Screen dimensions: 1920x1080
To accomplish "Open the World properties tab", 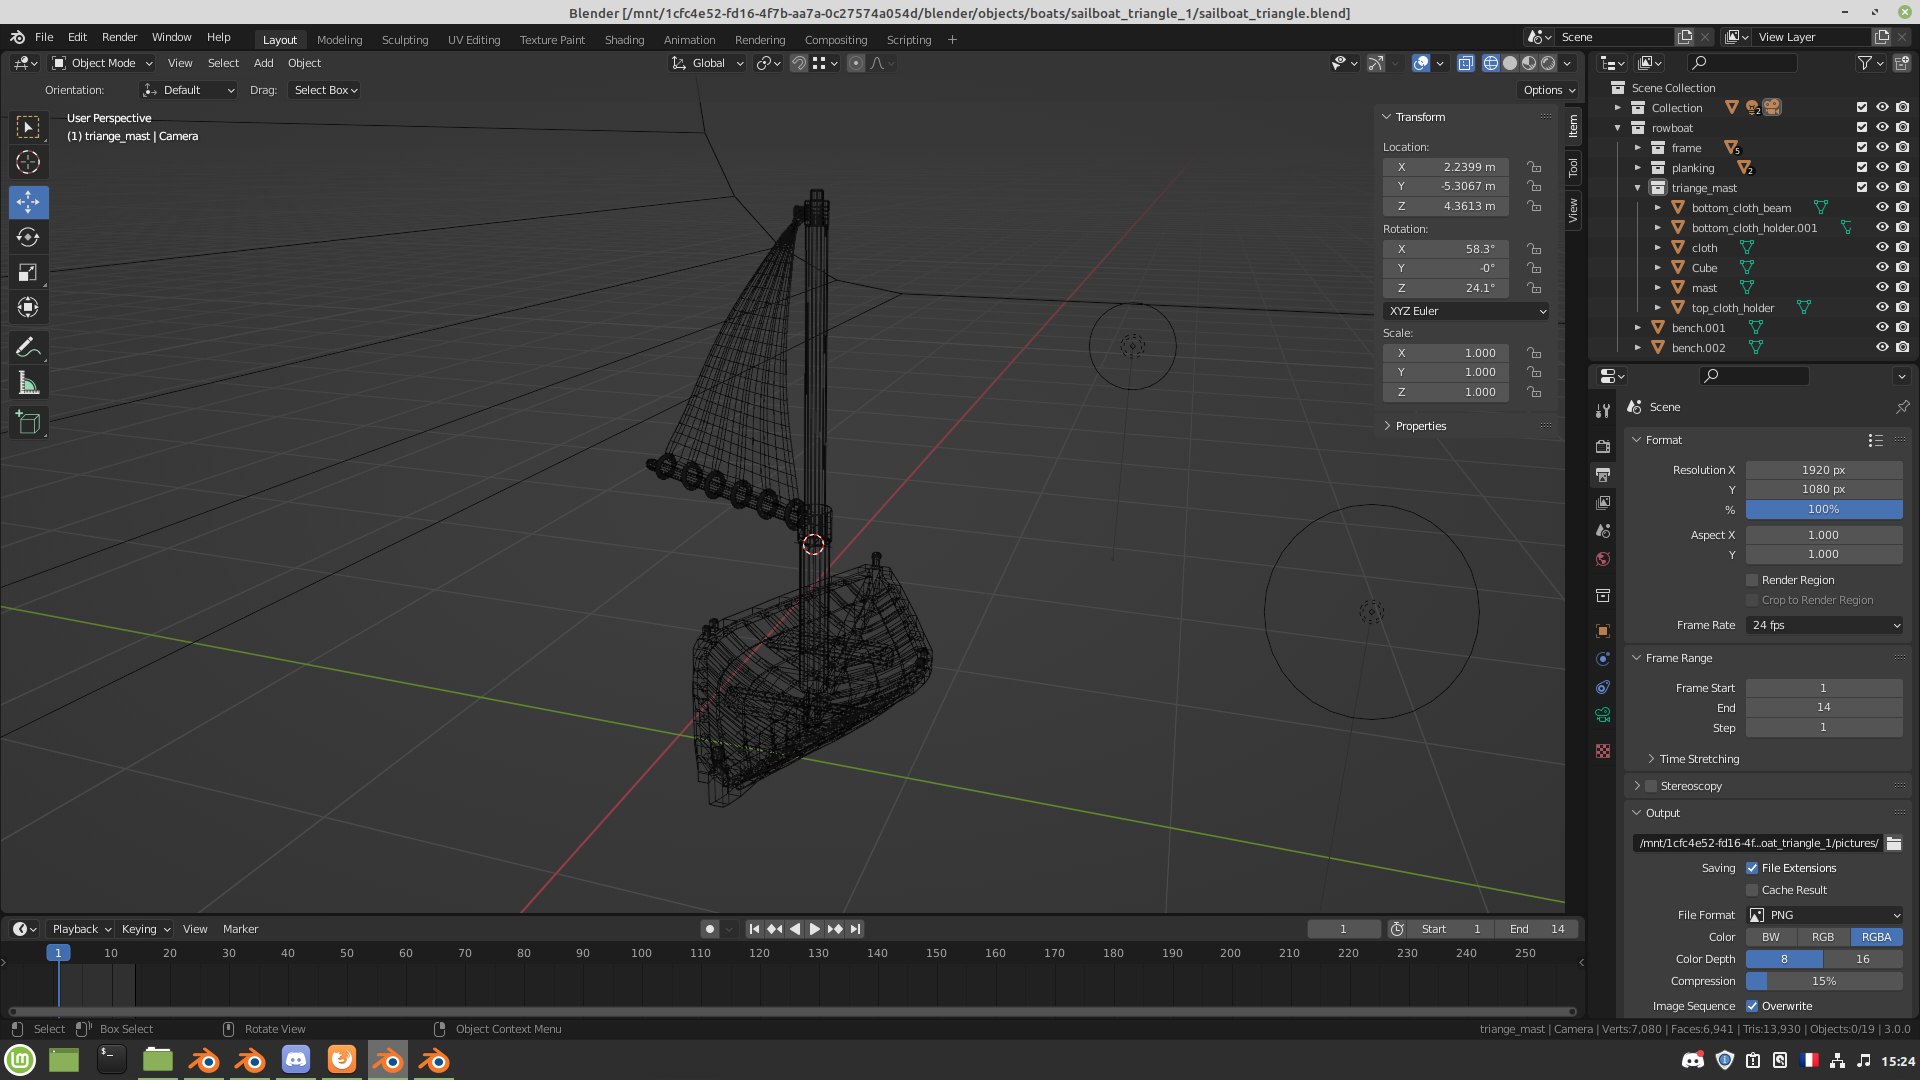I will click(1603, 559).
